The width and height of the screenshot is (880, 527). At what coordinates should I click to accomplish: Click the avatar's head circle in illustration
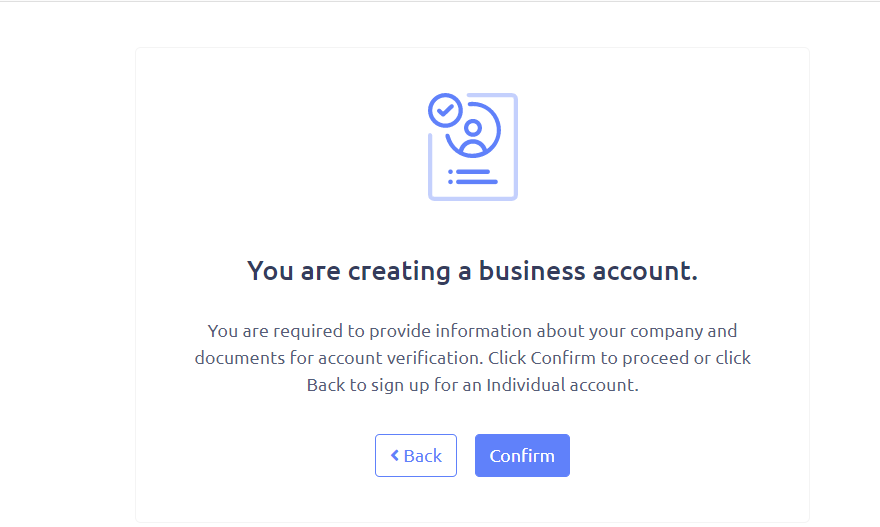(x=473, y=128)
